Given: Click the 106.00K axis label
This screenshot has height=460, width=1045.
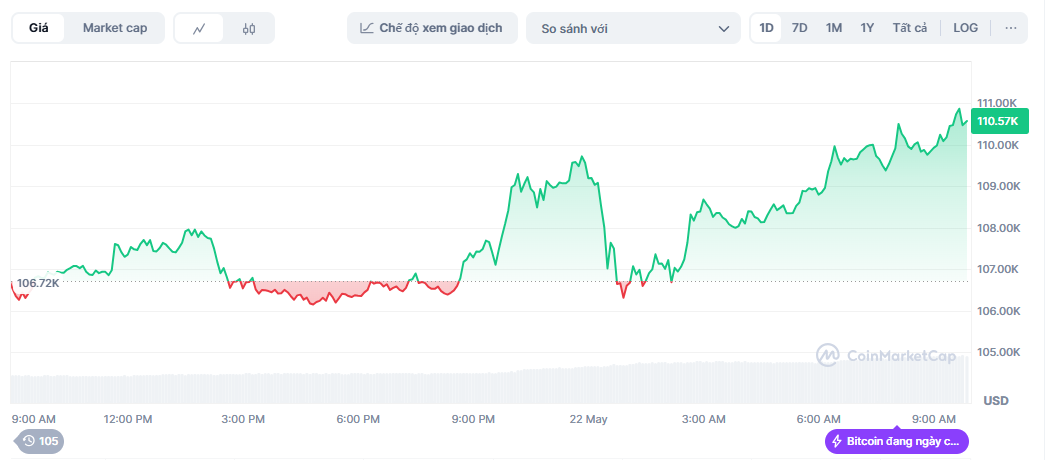Looking at the screenshot, I should click(998, 311).
